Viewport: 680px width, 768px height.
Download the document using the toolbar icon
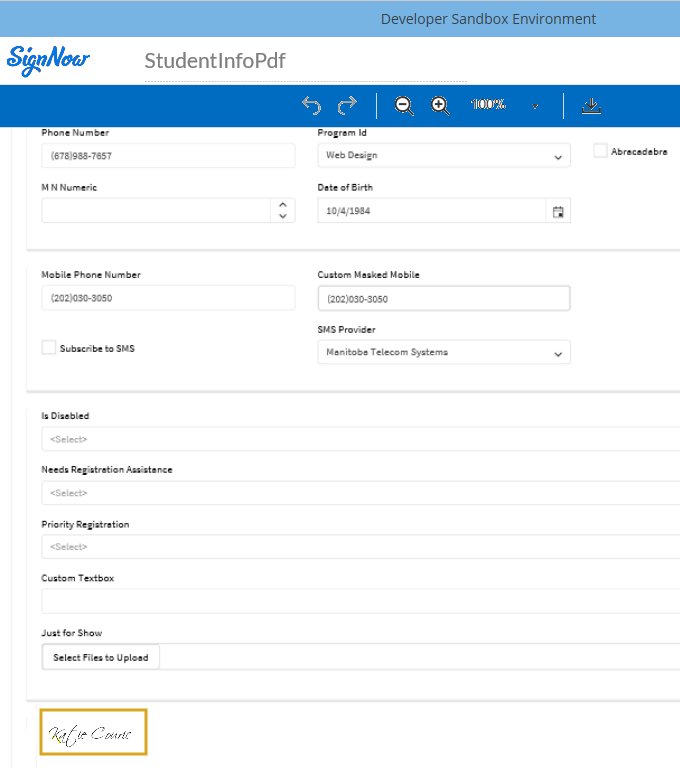point(591,106)
